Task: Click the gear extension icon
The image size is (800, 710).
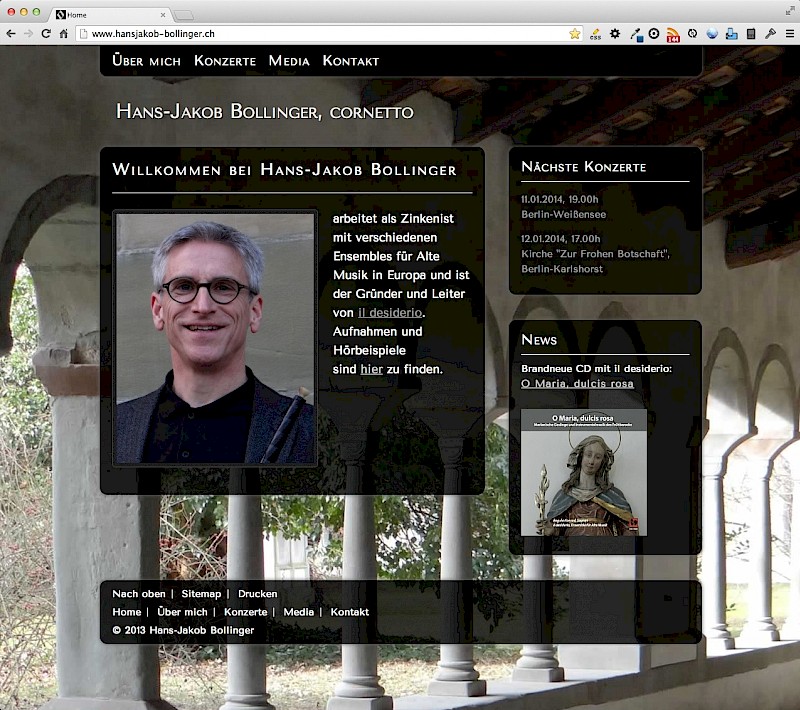Action: (x=615, y=34)
